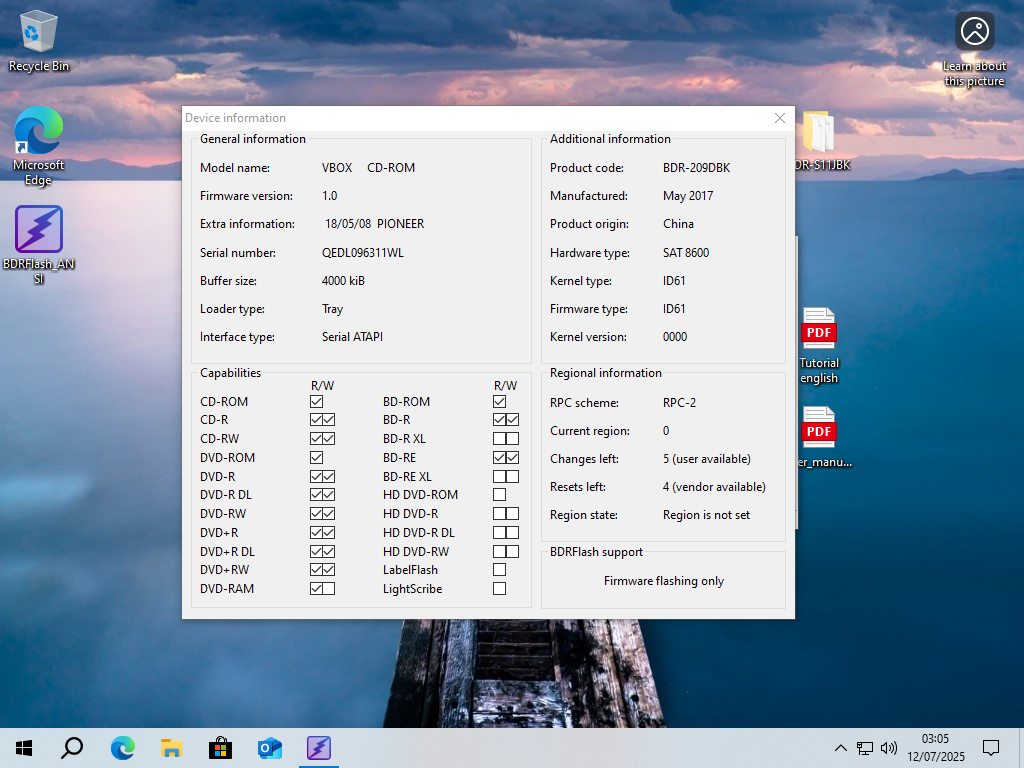1024x768 pixels.
Task: Click the 'Firmware flashing only' text
Action: point(664,581)
